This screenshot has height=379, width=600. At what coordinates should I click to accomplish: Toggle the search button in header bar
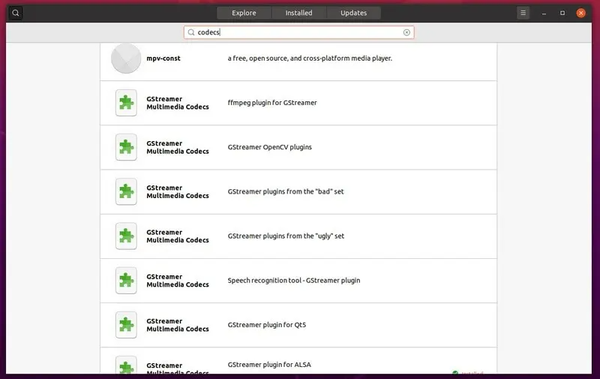click(15, 13)
